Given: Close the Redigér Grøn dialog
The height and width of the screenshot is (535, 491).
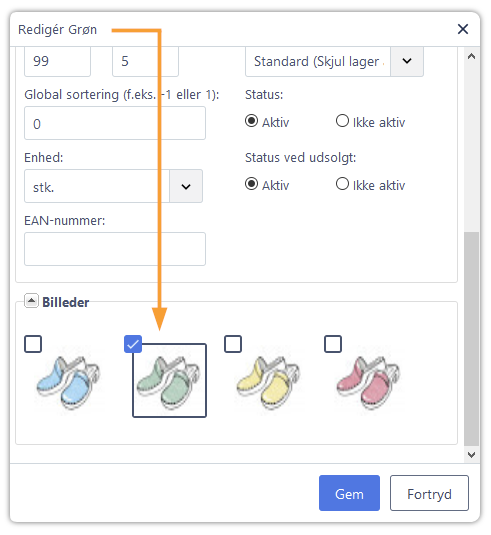Looking at the screenshot, I should tap(462, 29).
